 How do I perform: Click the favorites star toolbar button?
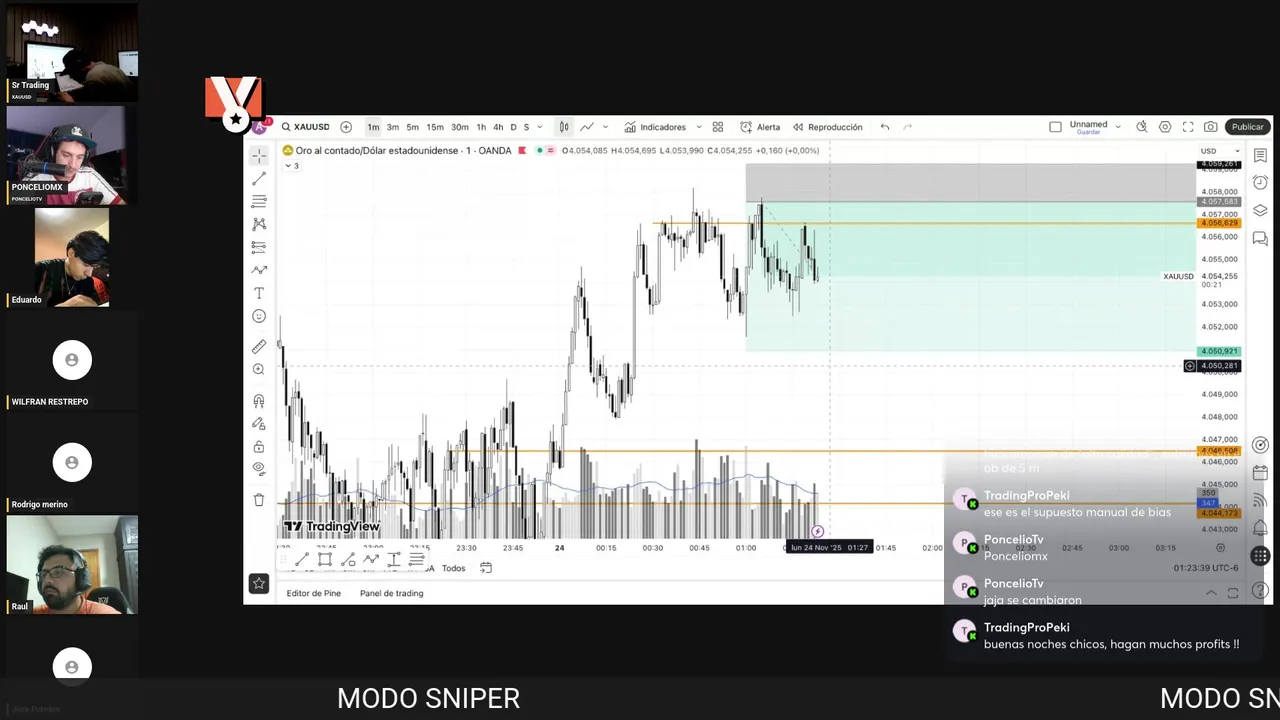tap(259, 584)
